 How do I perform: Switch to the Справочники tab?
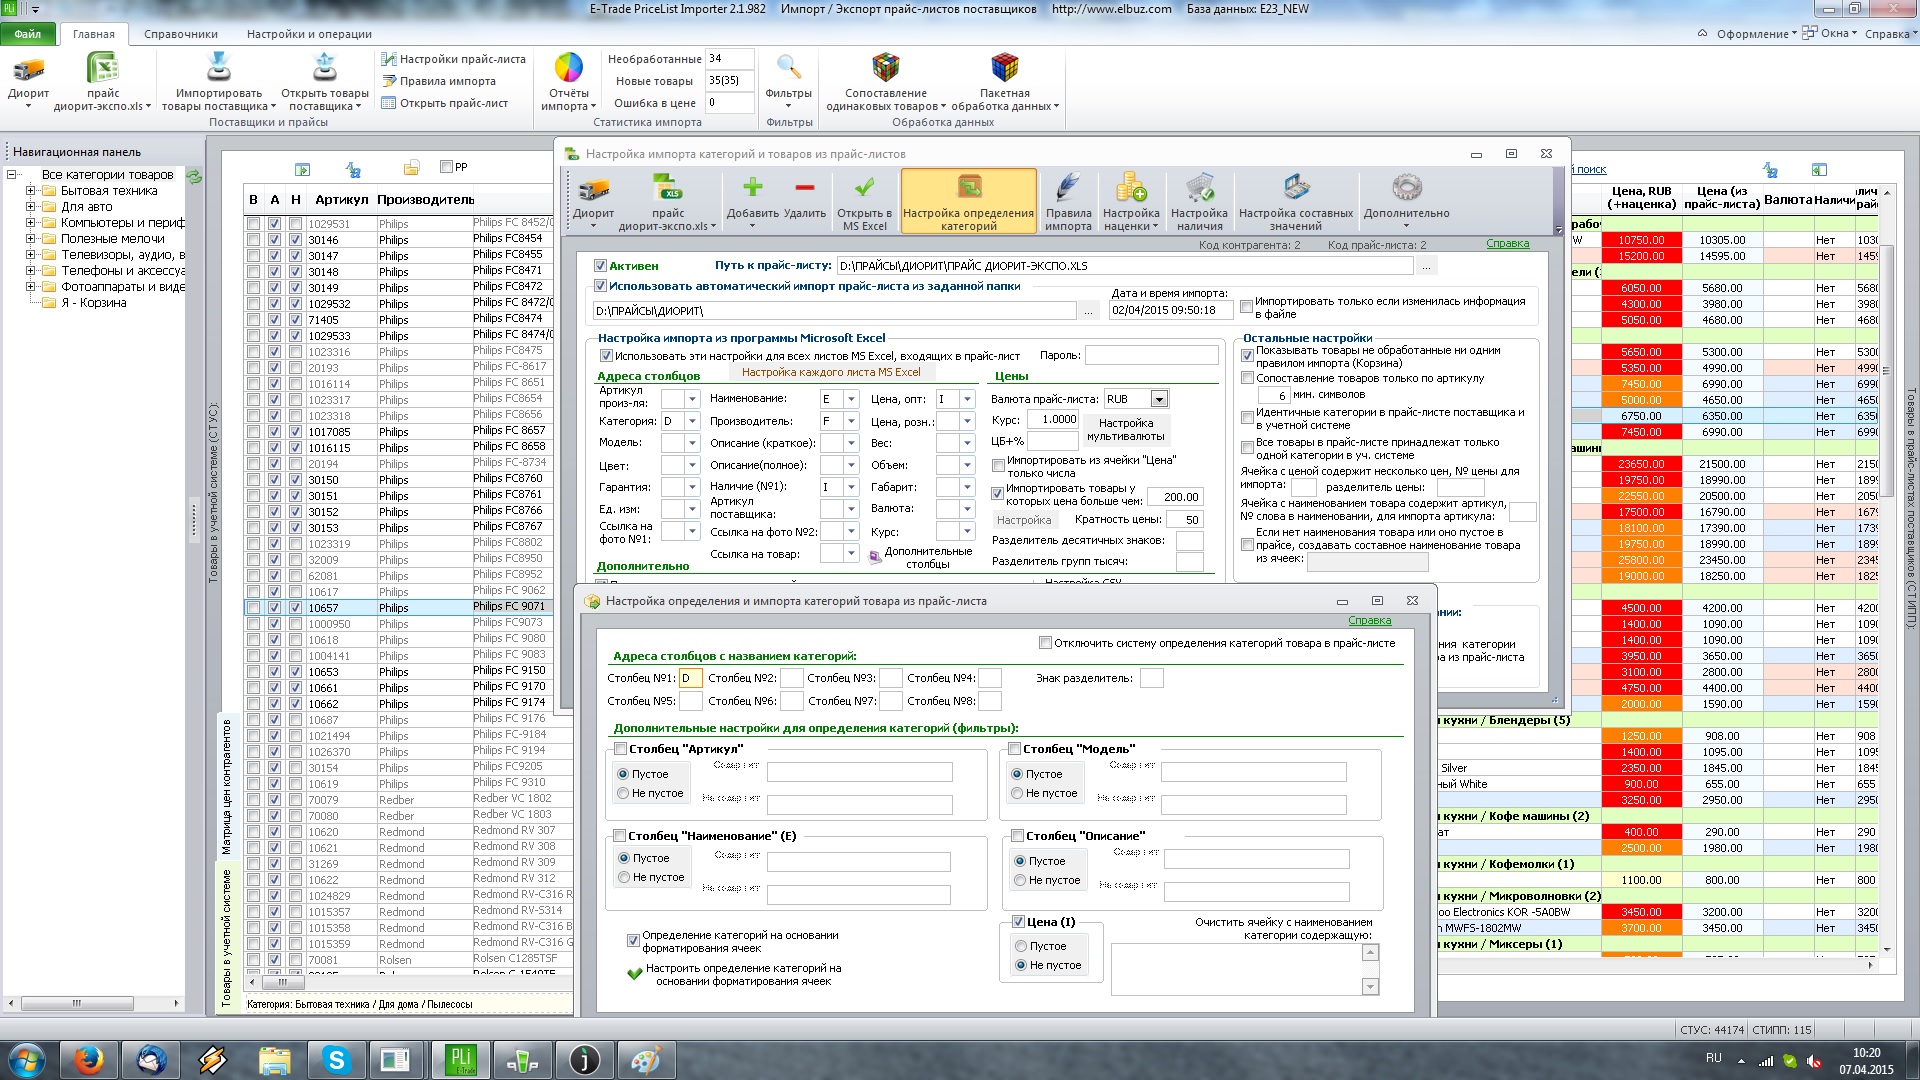[181, 34]
